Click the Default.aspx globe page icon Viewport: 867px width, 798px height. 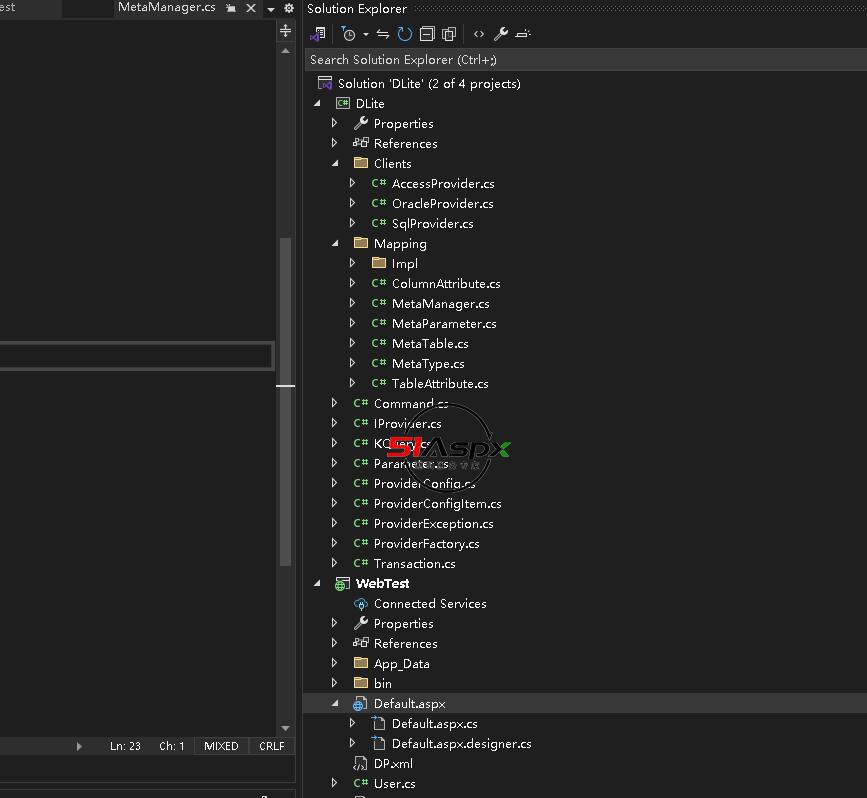point(360,703)
